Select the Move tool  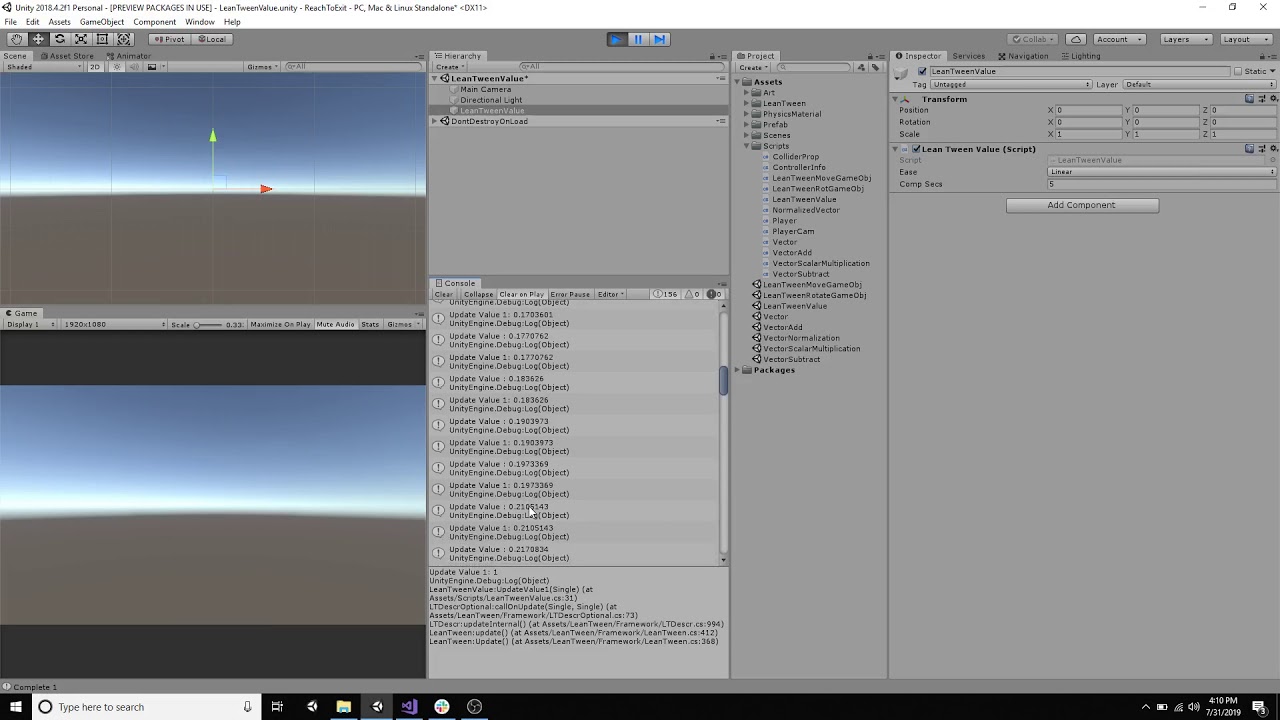[38, 39]
